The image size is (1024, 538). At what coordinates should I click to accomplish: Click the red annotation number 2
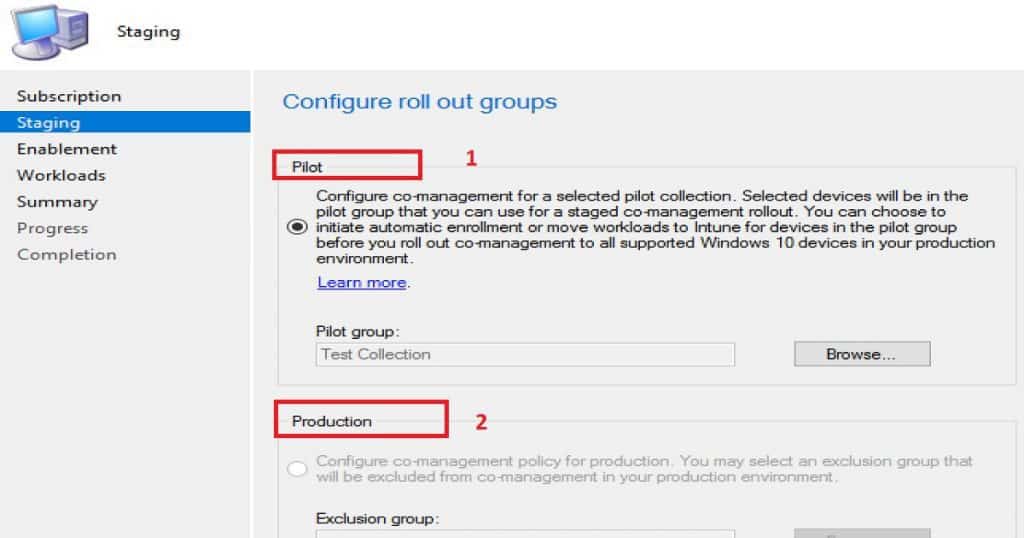[481, 422]
